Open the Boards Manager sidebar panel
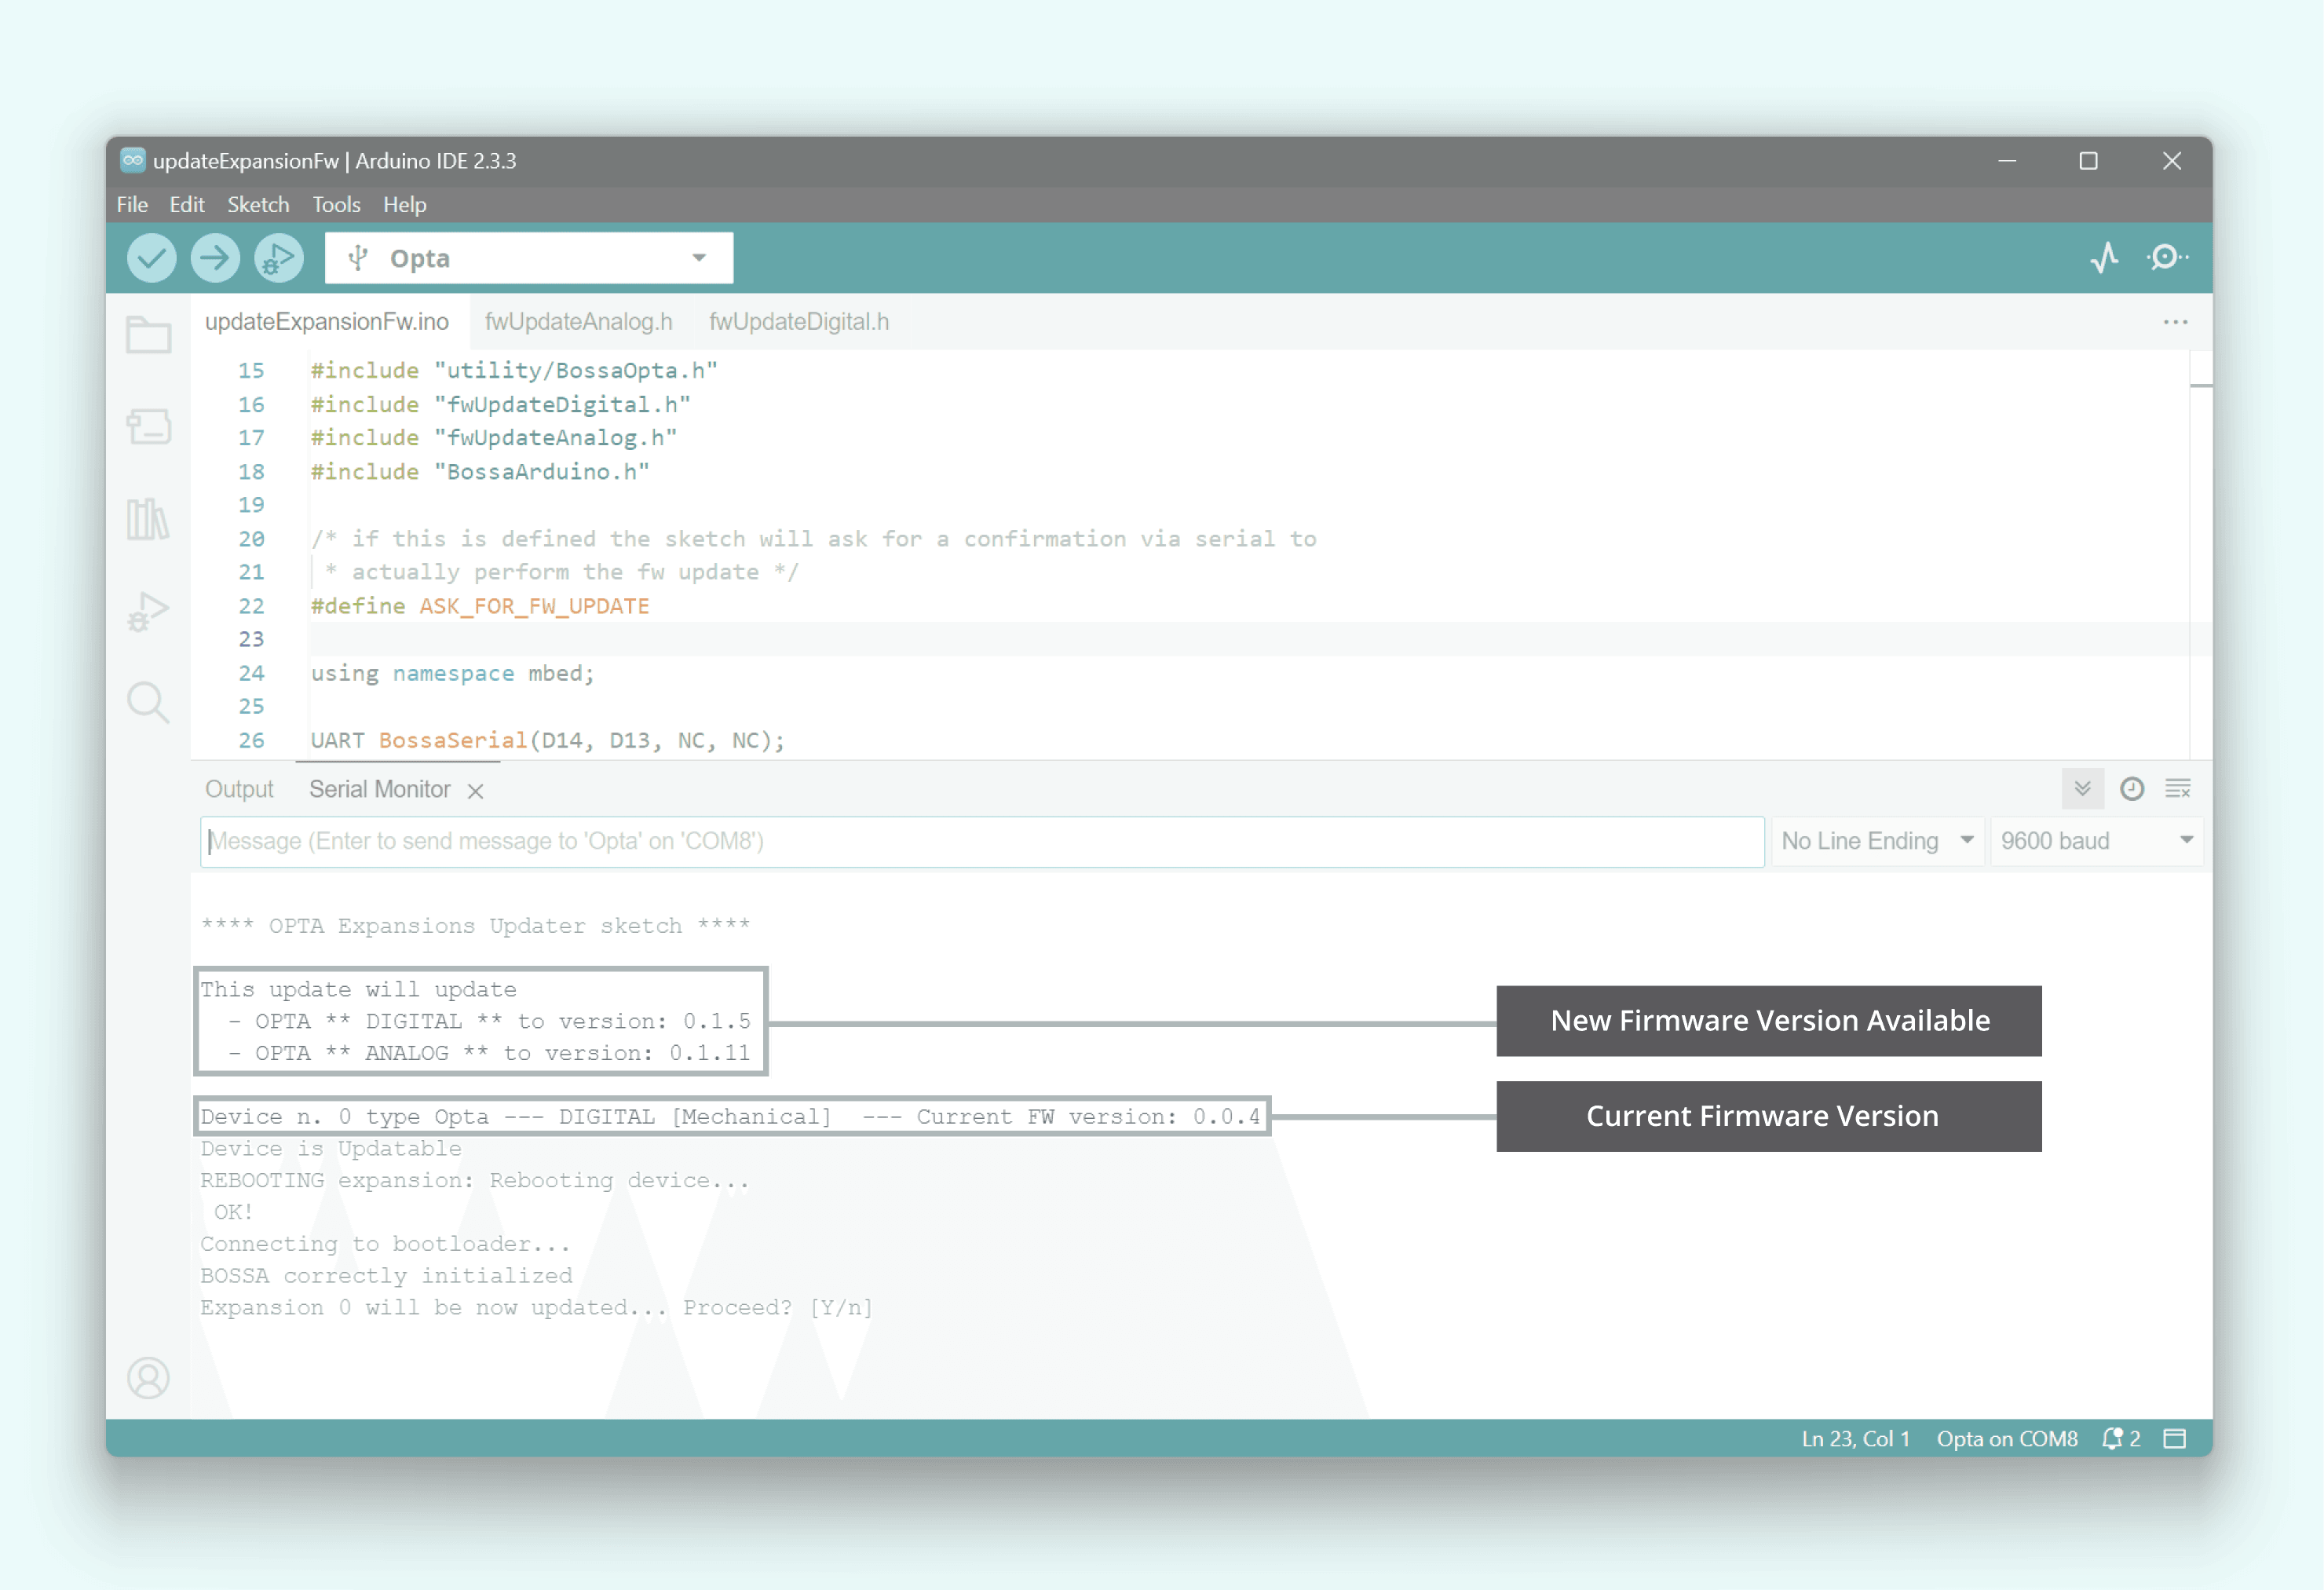Screen dimensions: 2324x1590 click(148, 427)
